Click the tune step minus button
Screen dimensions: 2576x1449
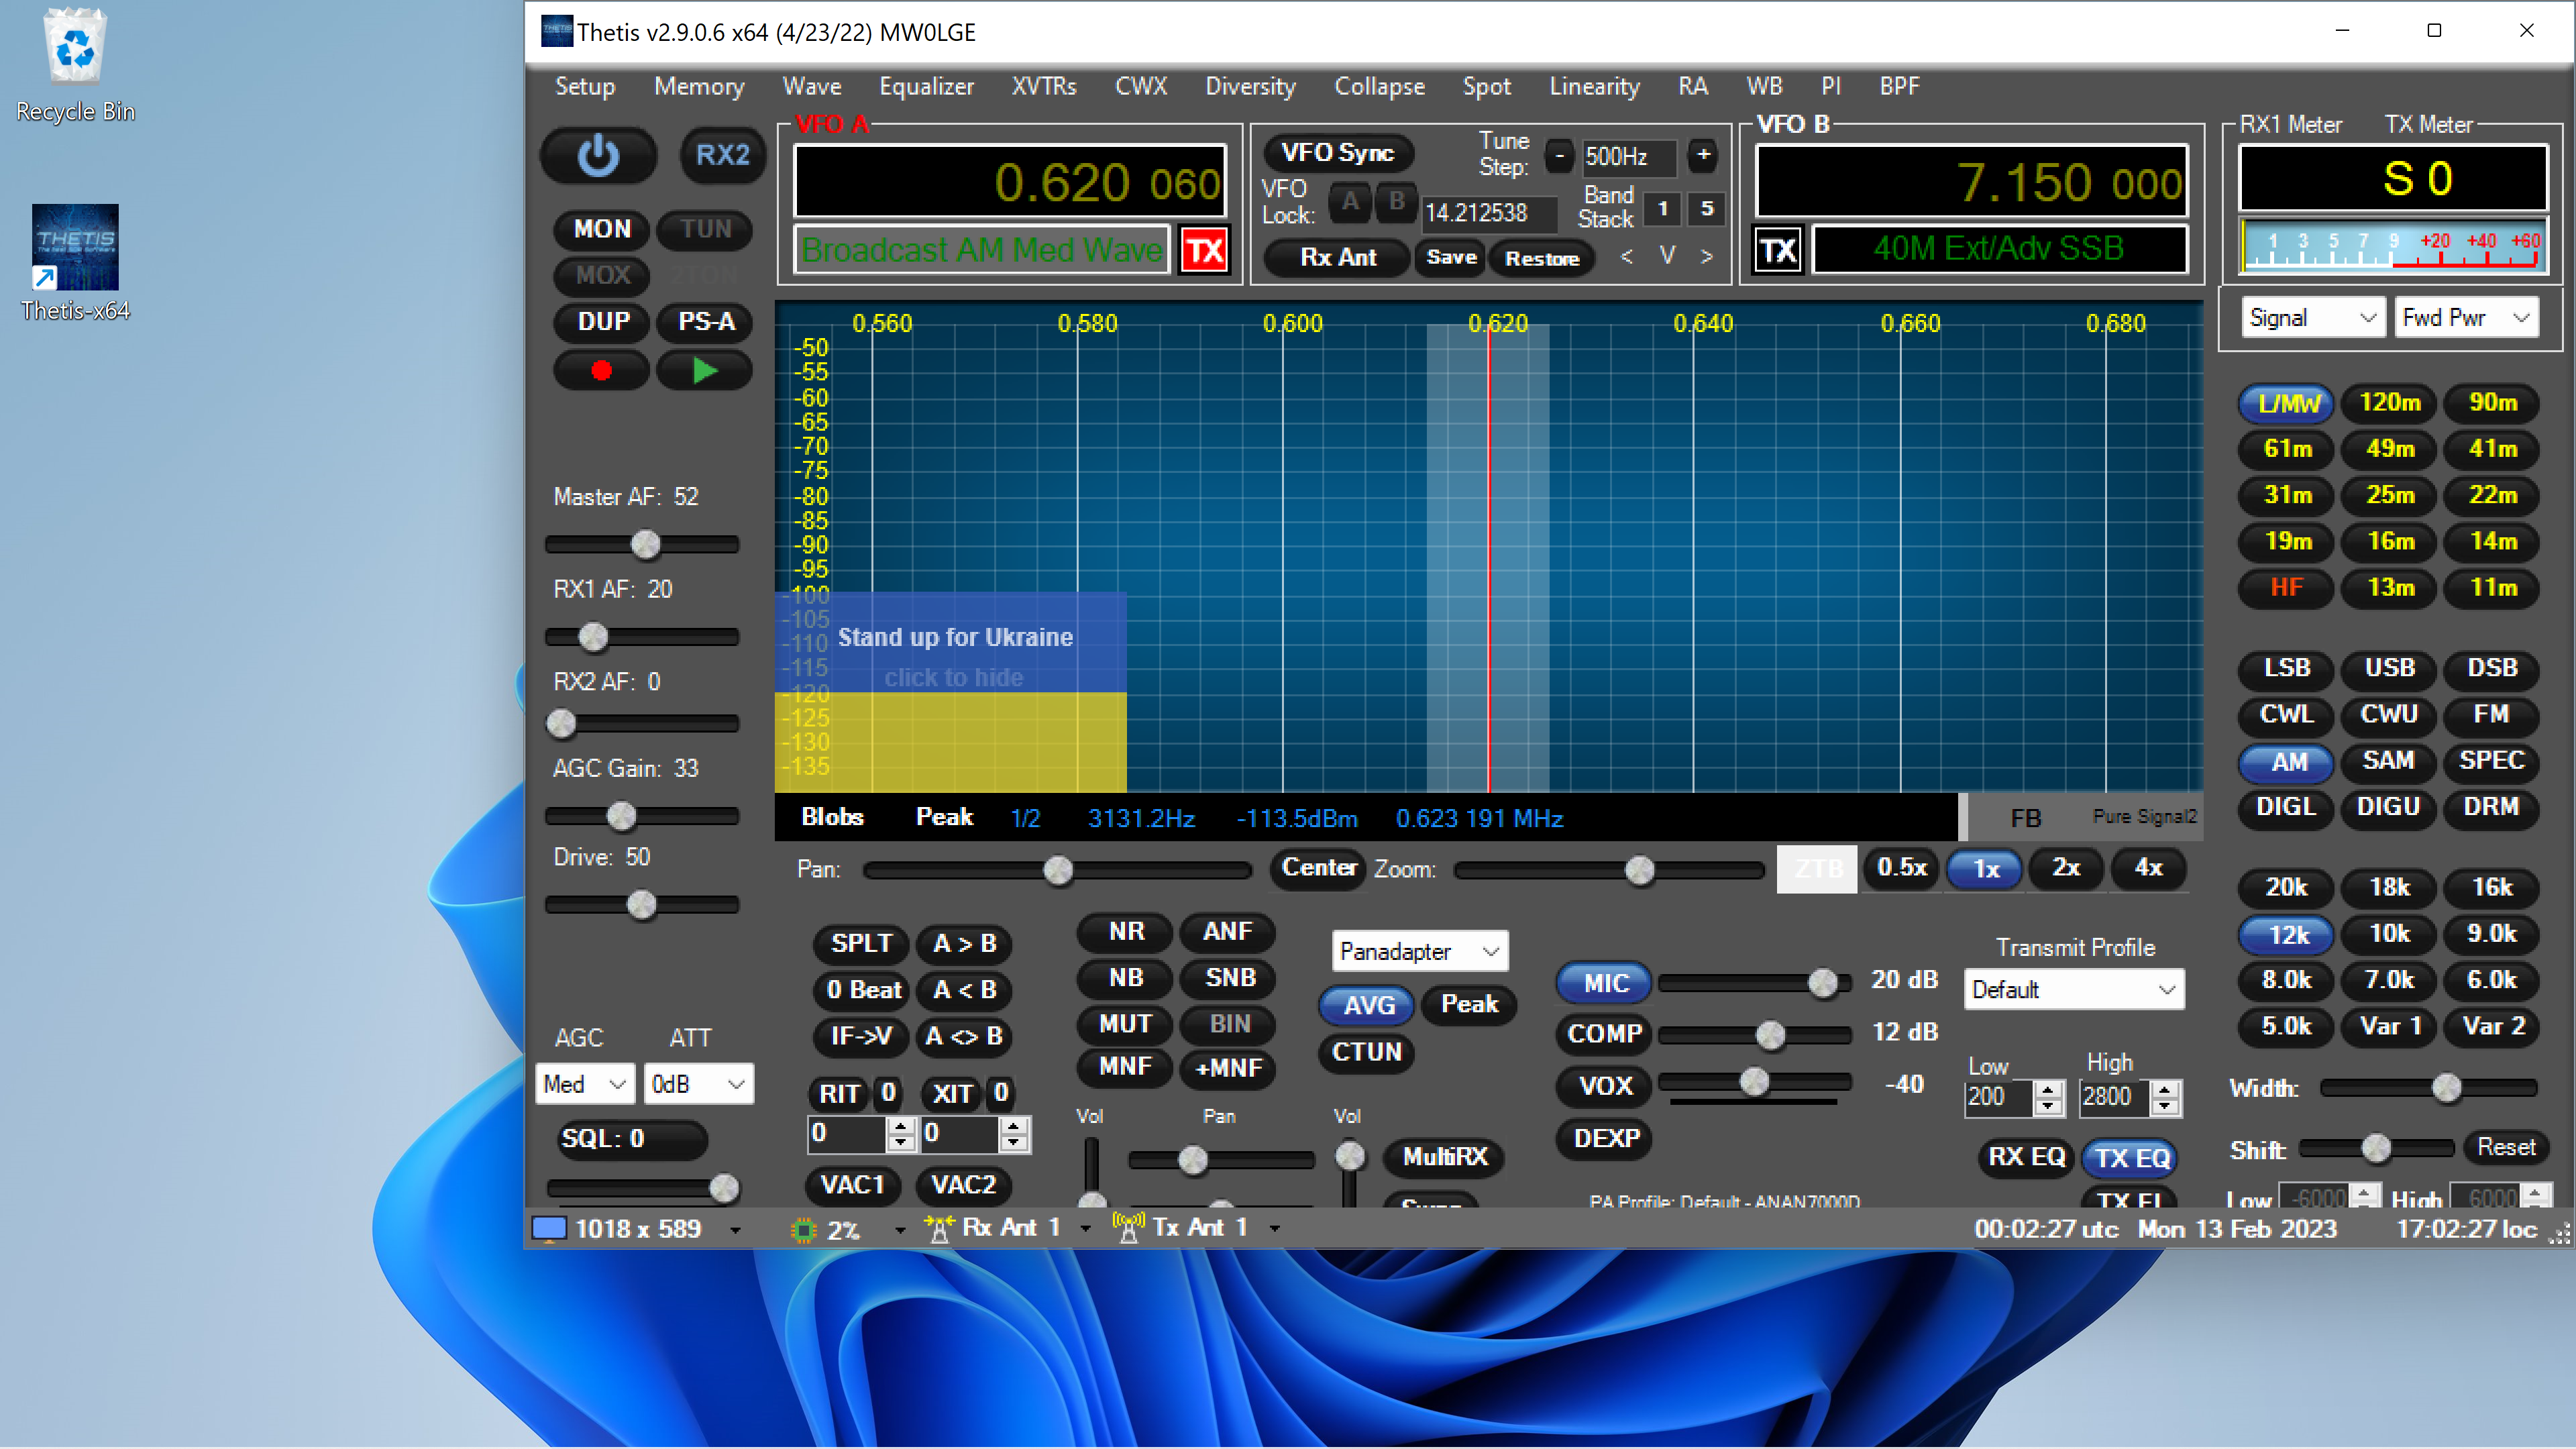tap(1559, 155)
